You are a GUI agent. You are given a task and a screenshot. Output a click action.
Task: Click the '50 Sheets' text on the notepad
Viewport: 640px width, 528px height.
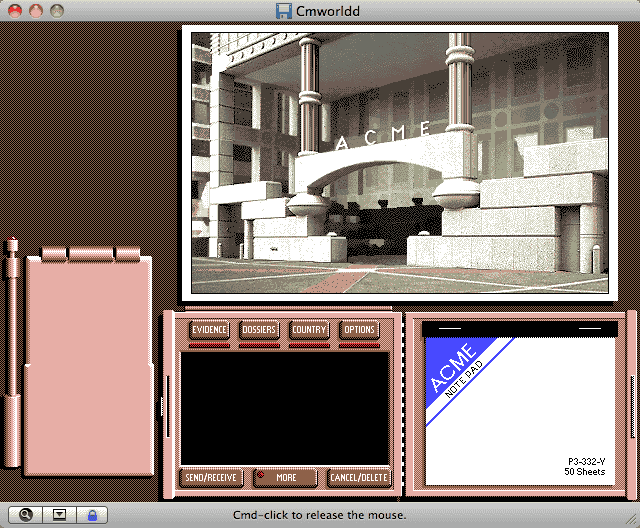584,472
